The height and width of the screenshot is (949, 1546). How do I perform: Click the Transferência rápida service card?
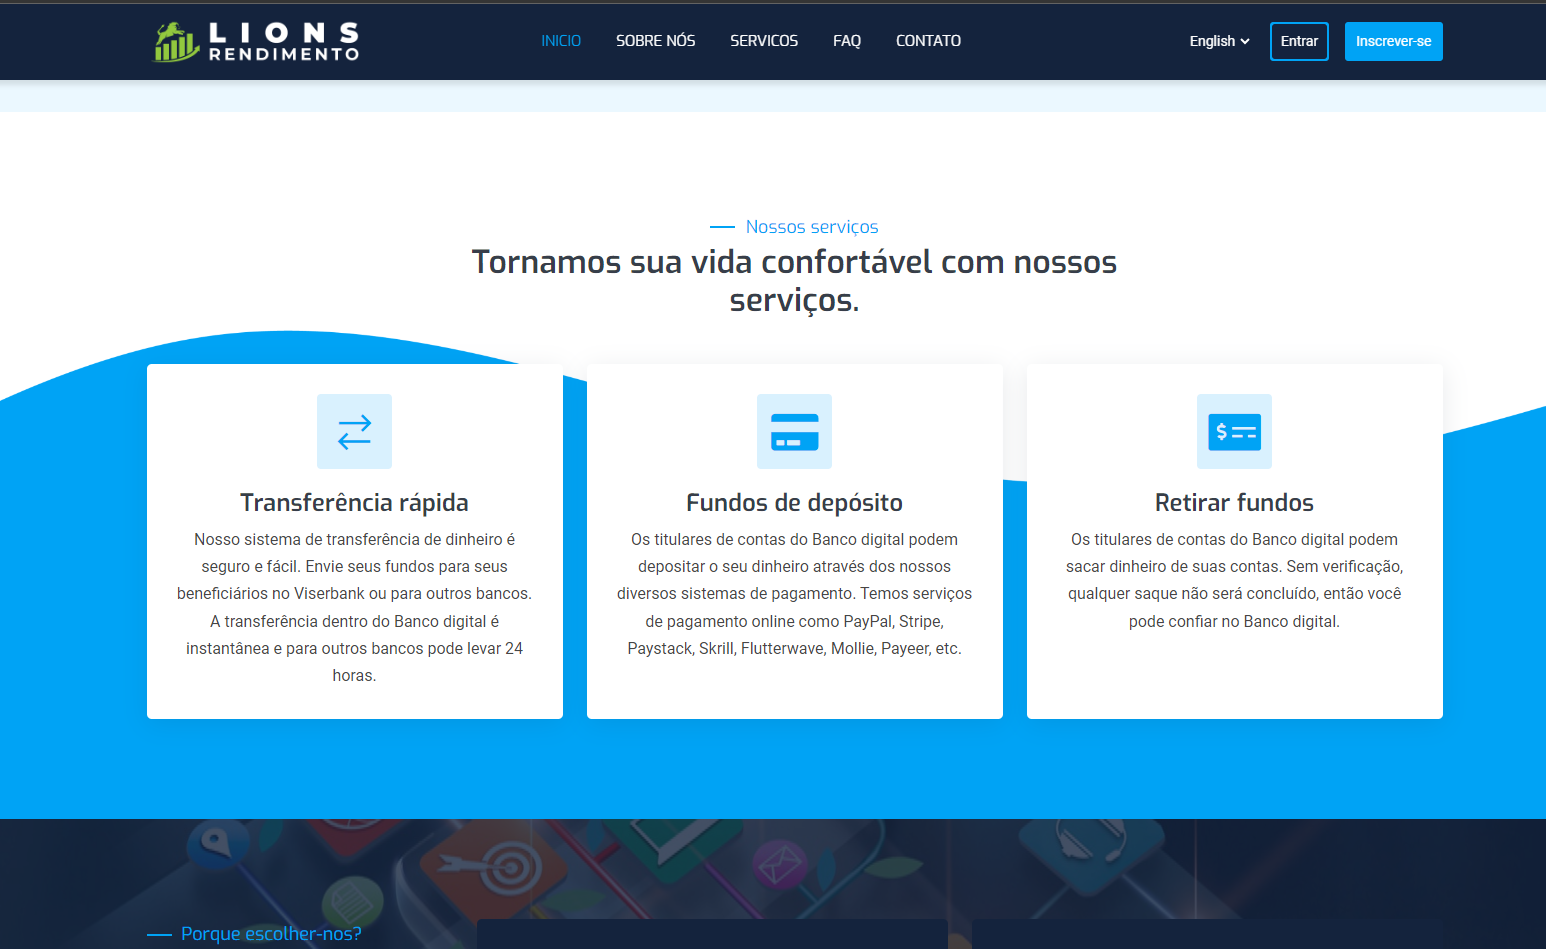[x=354, y=540]
